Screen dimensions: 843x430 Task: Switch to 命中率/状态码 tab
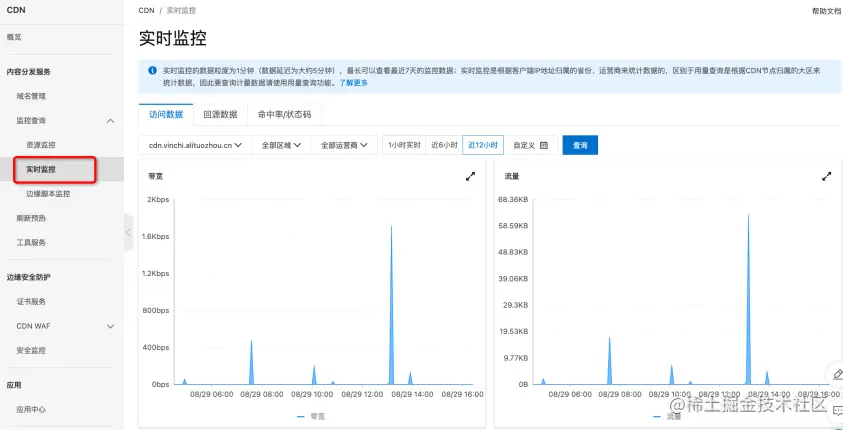coord(284,114)
